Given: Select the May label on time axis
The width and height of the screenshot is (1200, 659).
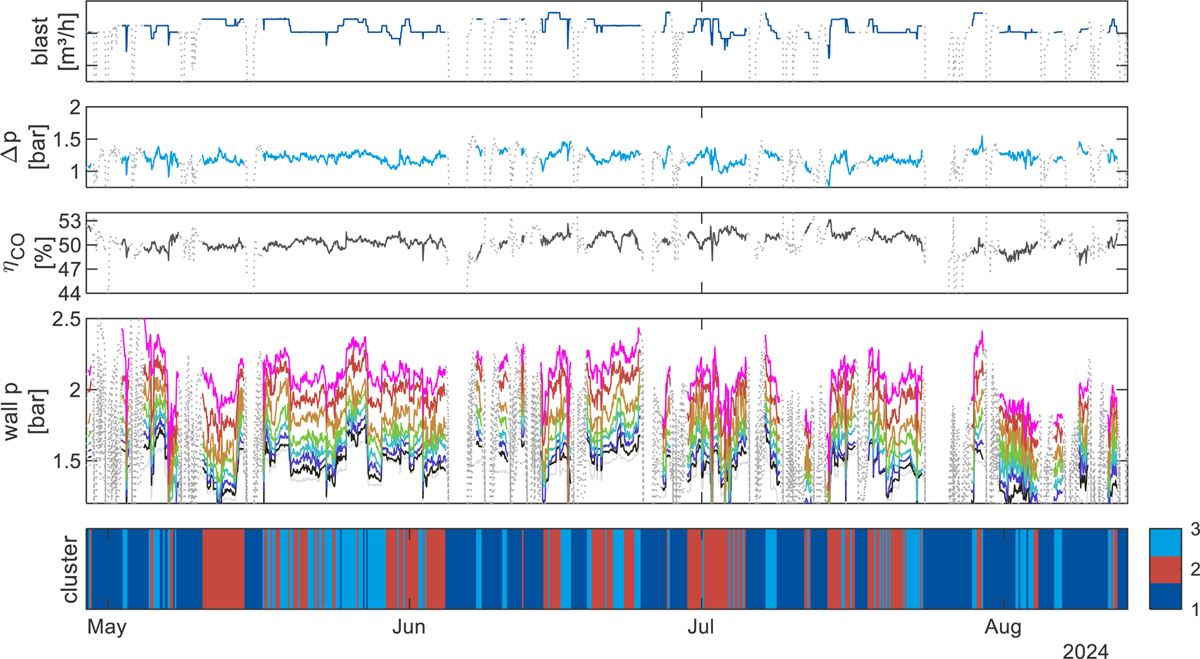Looking at the screenshot, I should click(103, 628).
